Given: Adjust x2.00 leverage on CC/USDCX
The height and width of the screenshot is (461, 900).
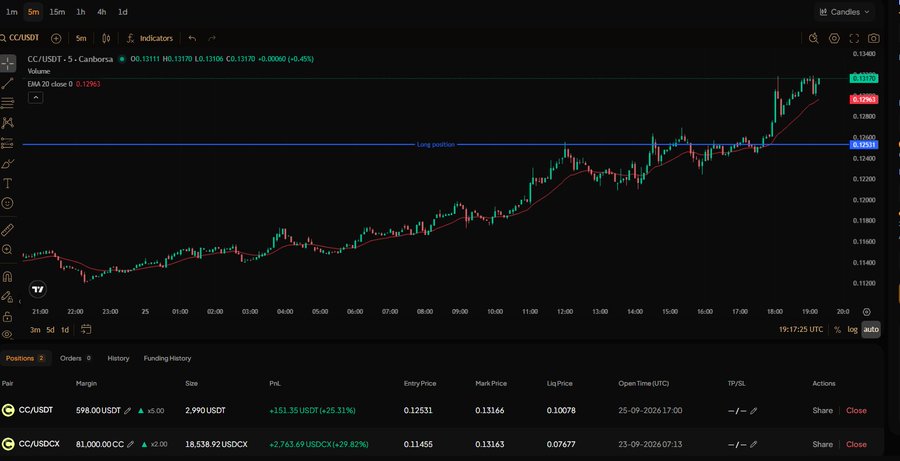Looking at the screenshot, I should [x=154, y=444].
